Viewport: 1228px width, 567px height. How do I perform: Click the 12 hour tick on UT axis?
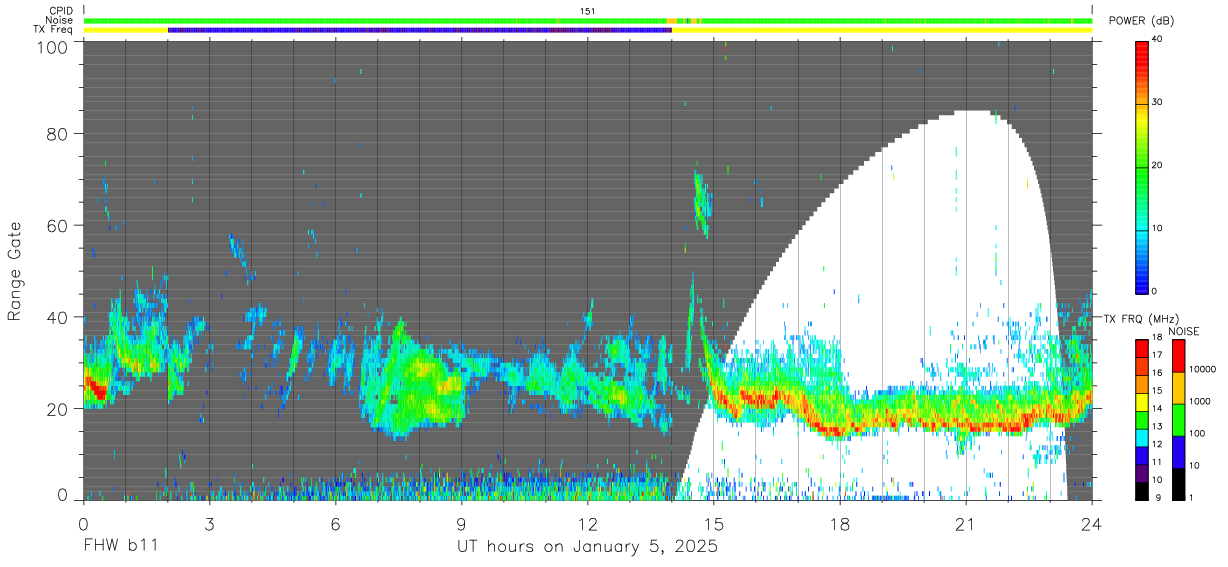tap(588, 523)
